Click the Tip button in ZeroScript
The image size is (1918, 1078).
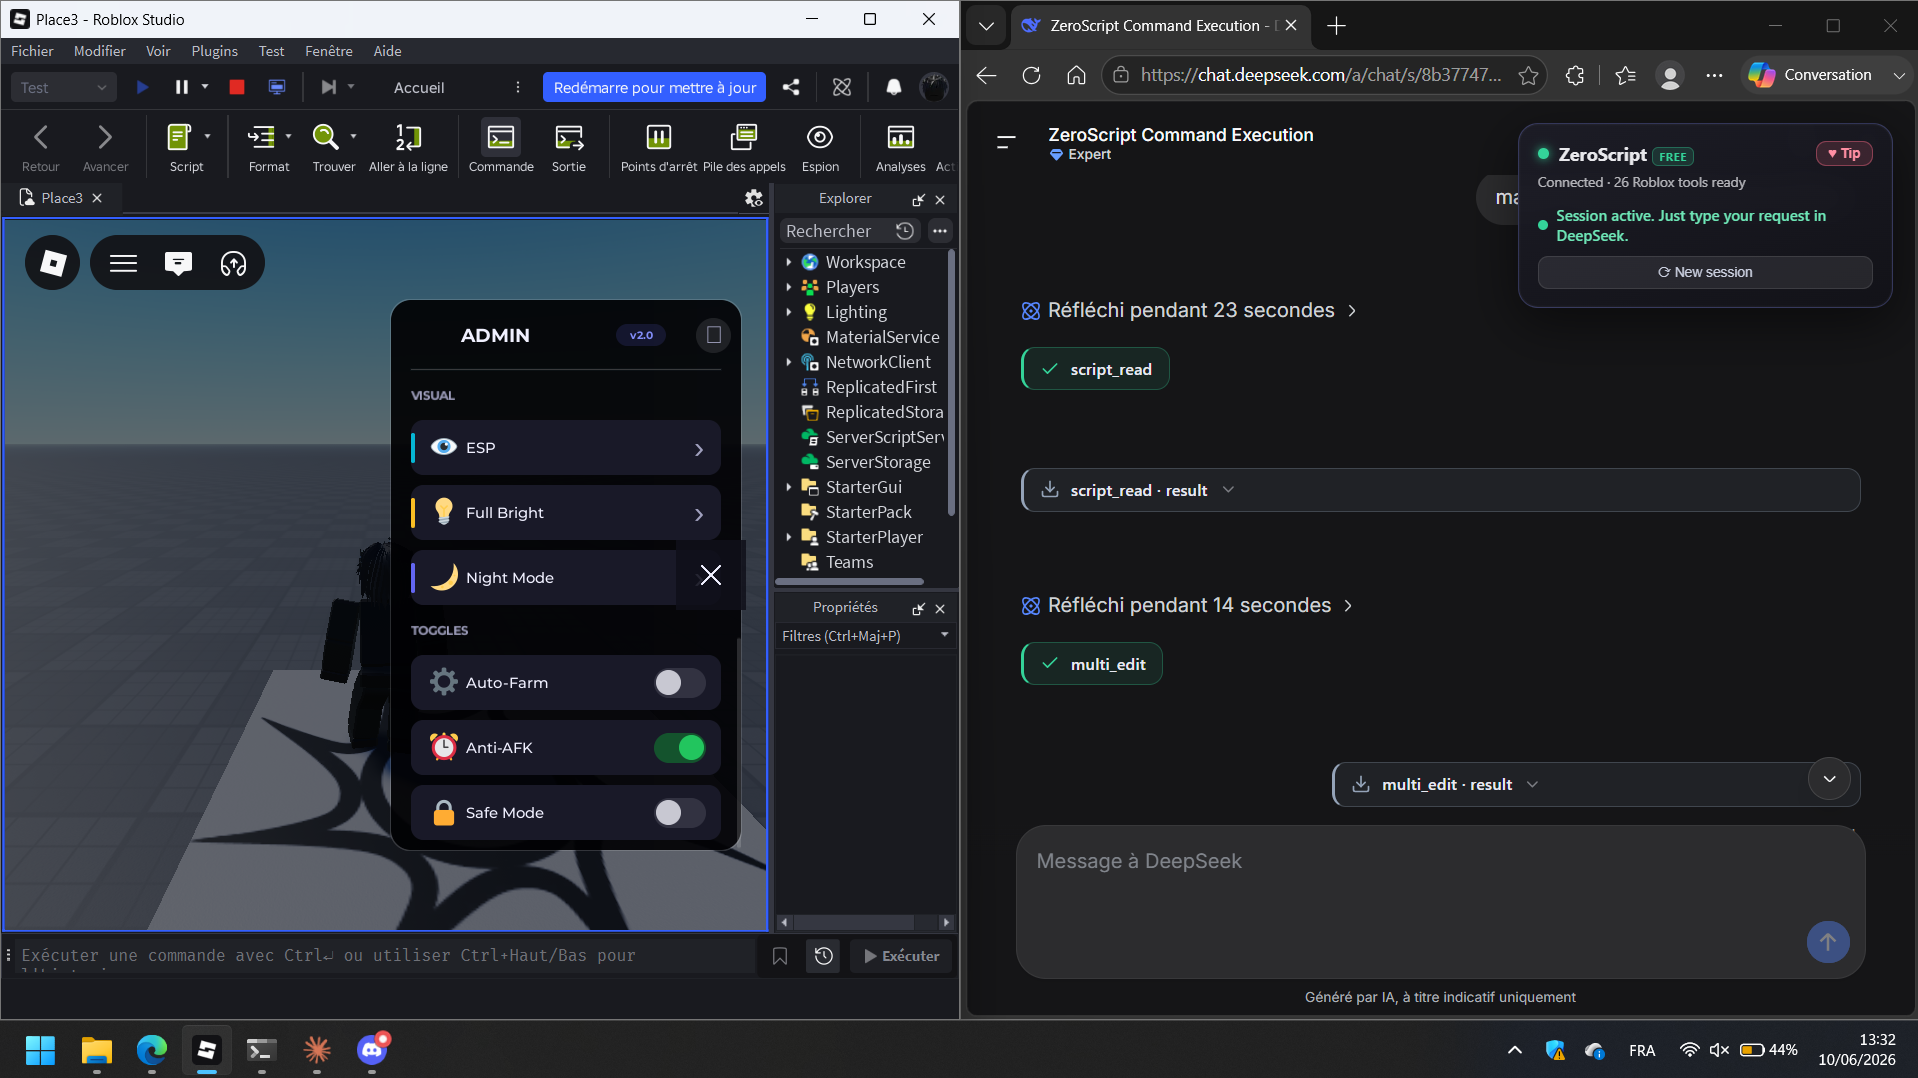[1844, 153]
